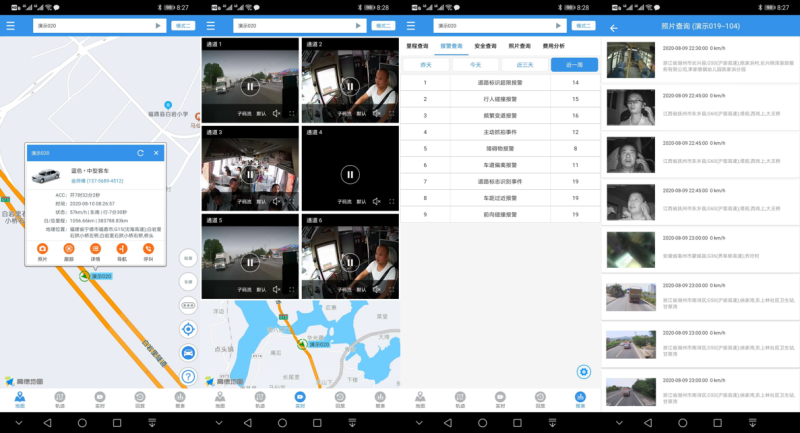Select 地图 tab in map screen bottom bar
This screenshot has height=433, width=800.
[x=20, y=399]
